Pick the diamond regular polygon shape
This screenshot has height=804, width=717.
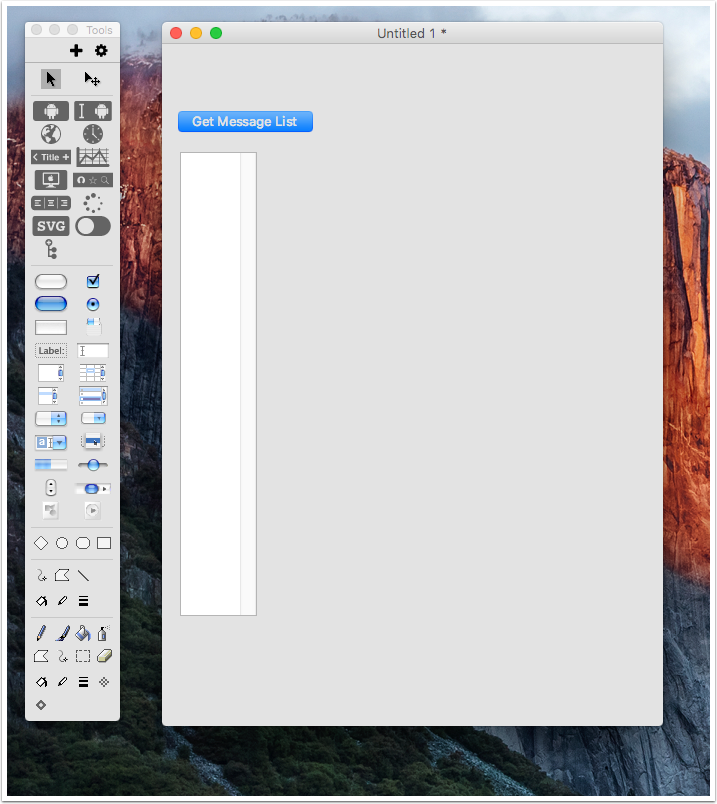[x=41, y=543]
